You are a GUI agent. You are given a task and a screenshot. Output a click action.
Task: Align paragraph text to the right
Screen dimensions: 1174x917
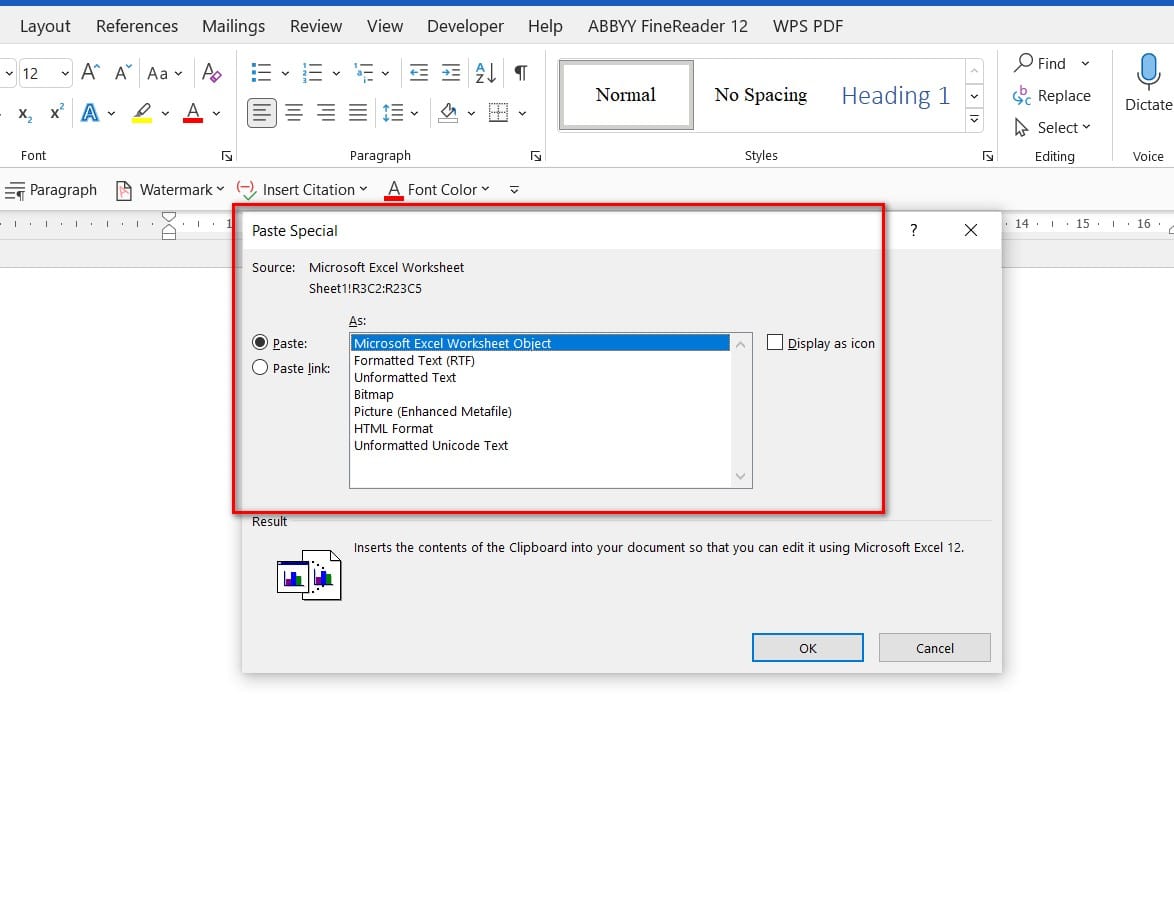(x=326, y=113)
